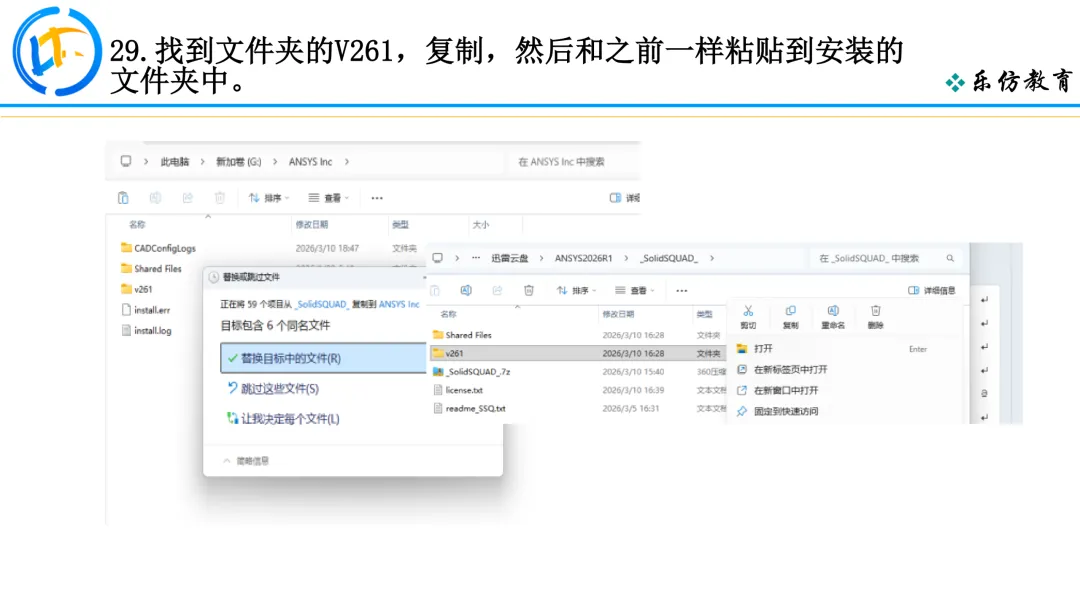Click the trash icon in _SolidSQUAD_ window toolbar

click(x=528, y=291)
